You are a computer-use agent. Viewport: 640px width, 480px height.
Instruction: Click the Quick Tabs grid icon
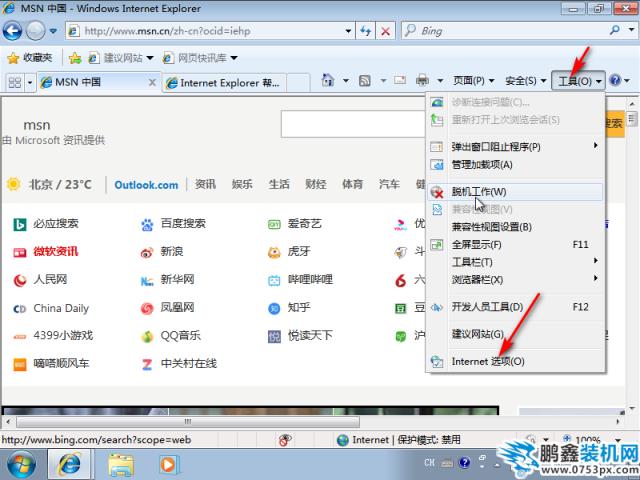[15, 83]
